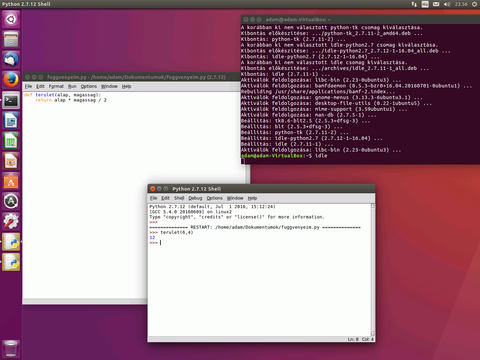Open LibreOffice Calc from the launcher
This screenshot has width=480, height=360.
(11, 141)
